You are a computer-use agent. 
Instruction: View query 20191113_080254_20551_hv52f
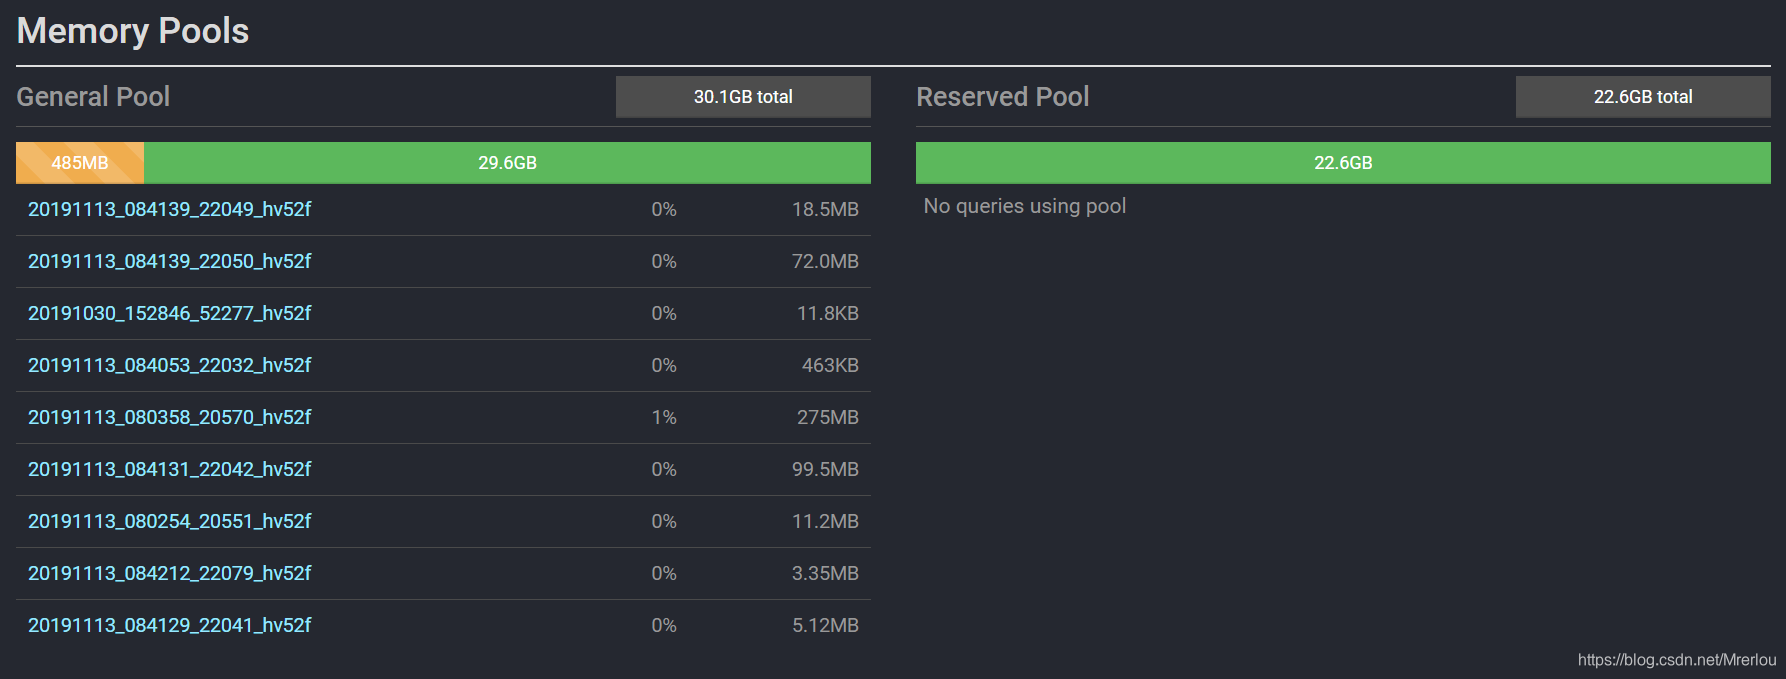pyautogui.click(x=169, y=521)
